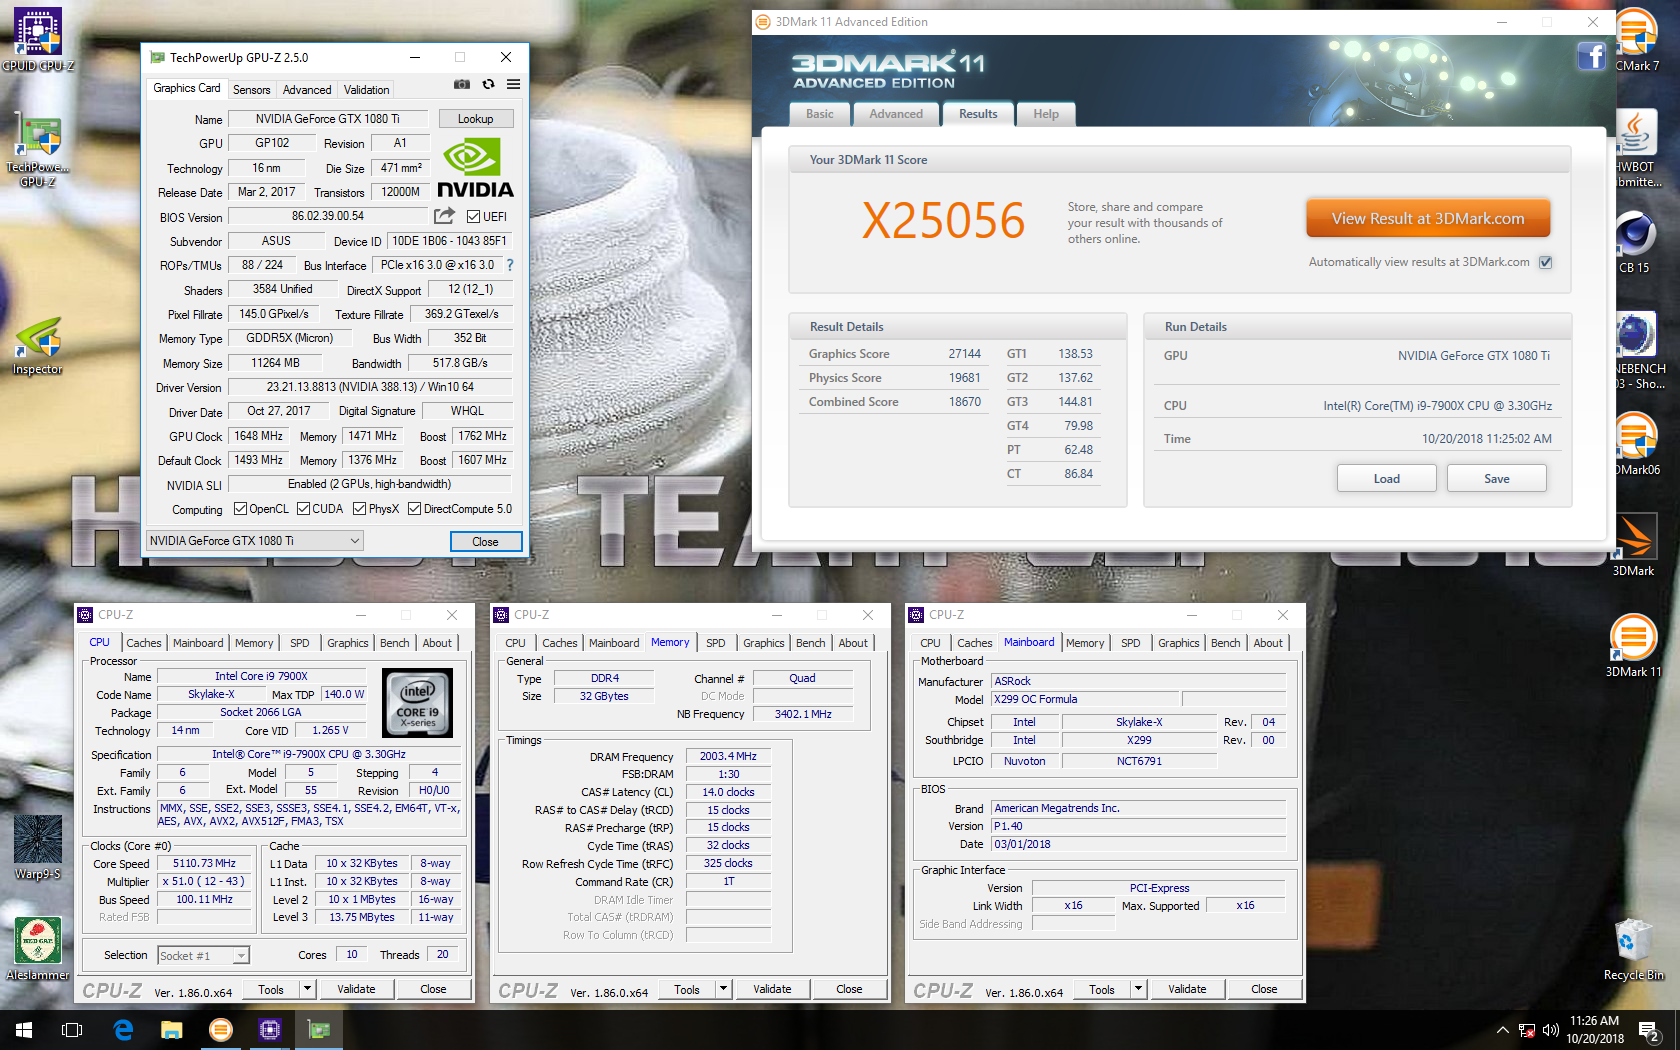Open the Aleslammer desktop icon
The width and height of the screenshot is (1680, 1050).
click(x=38, y=949)
